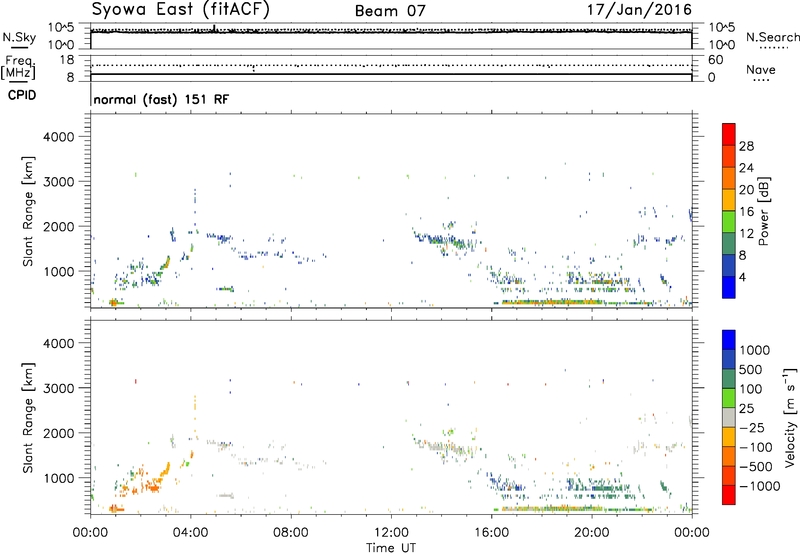
Task: Click the 'Velocity [m s⁻¹]' color bar label
Action: point(789,417)
